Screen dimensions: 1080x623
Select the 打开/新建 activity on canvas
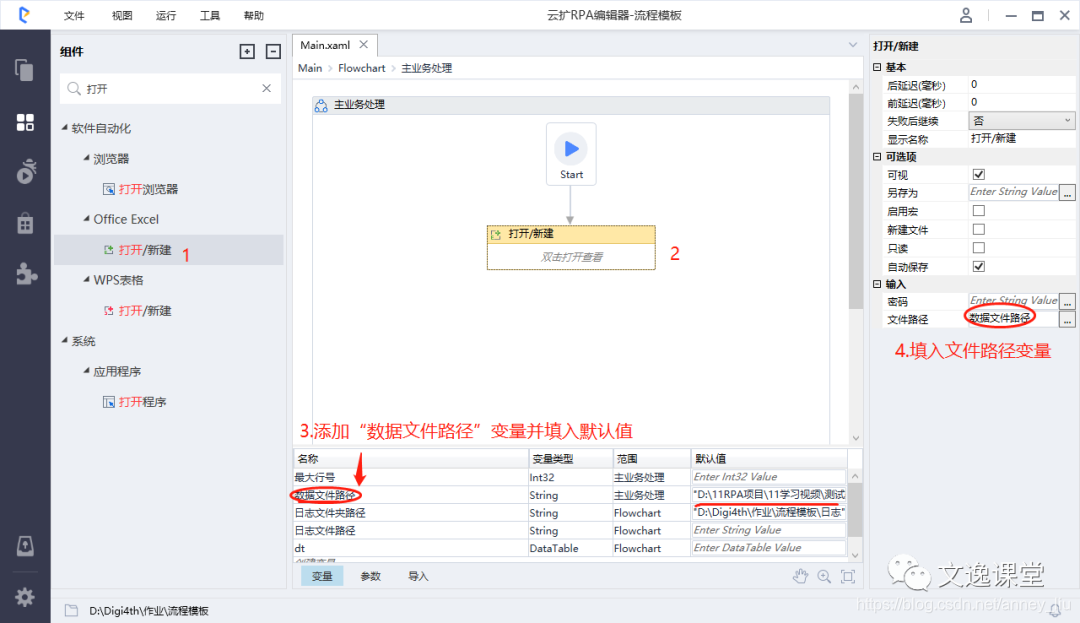point(571,247)
